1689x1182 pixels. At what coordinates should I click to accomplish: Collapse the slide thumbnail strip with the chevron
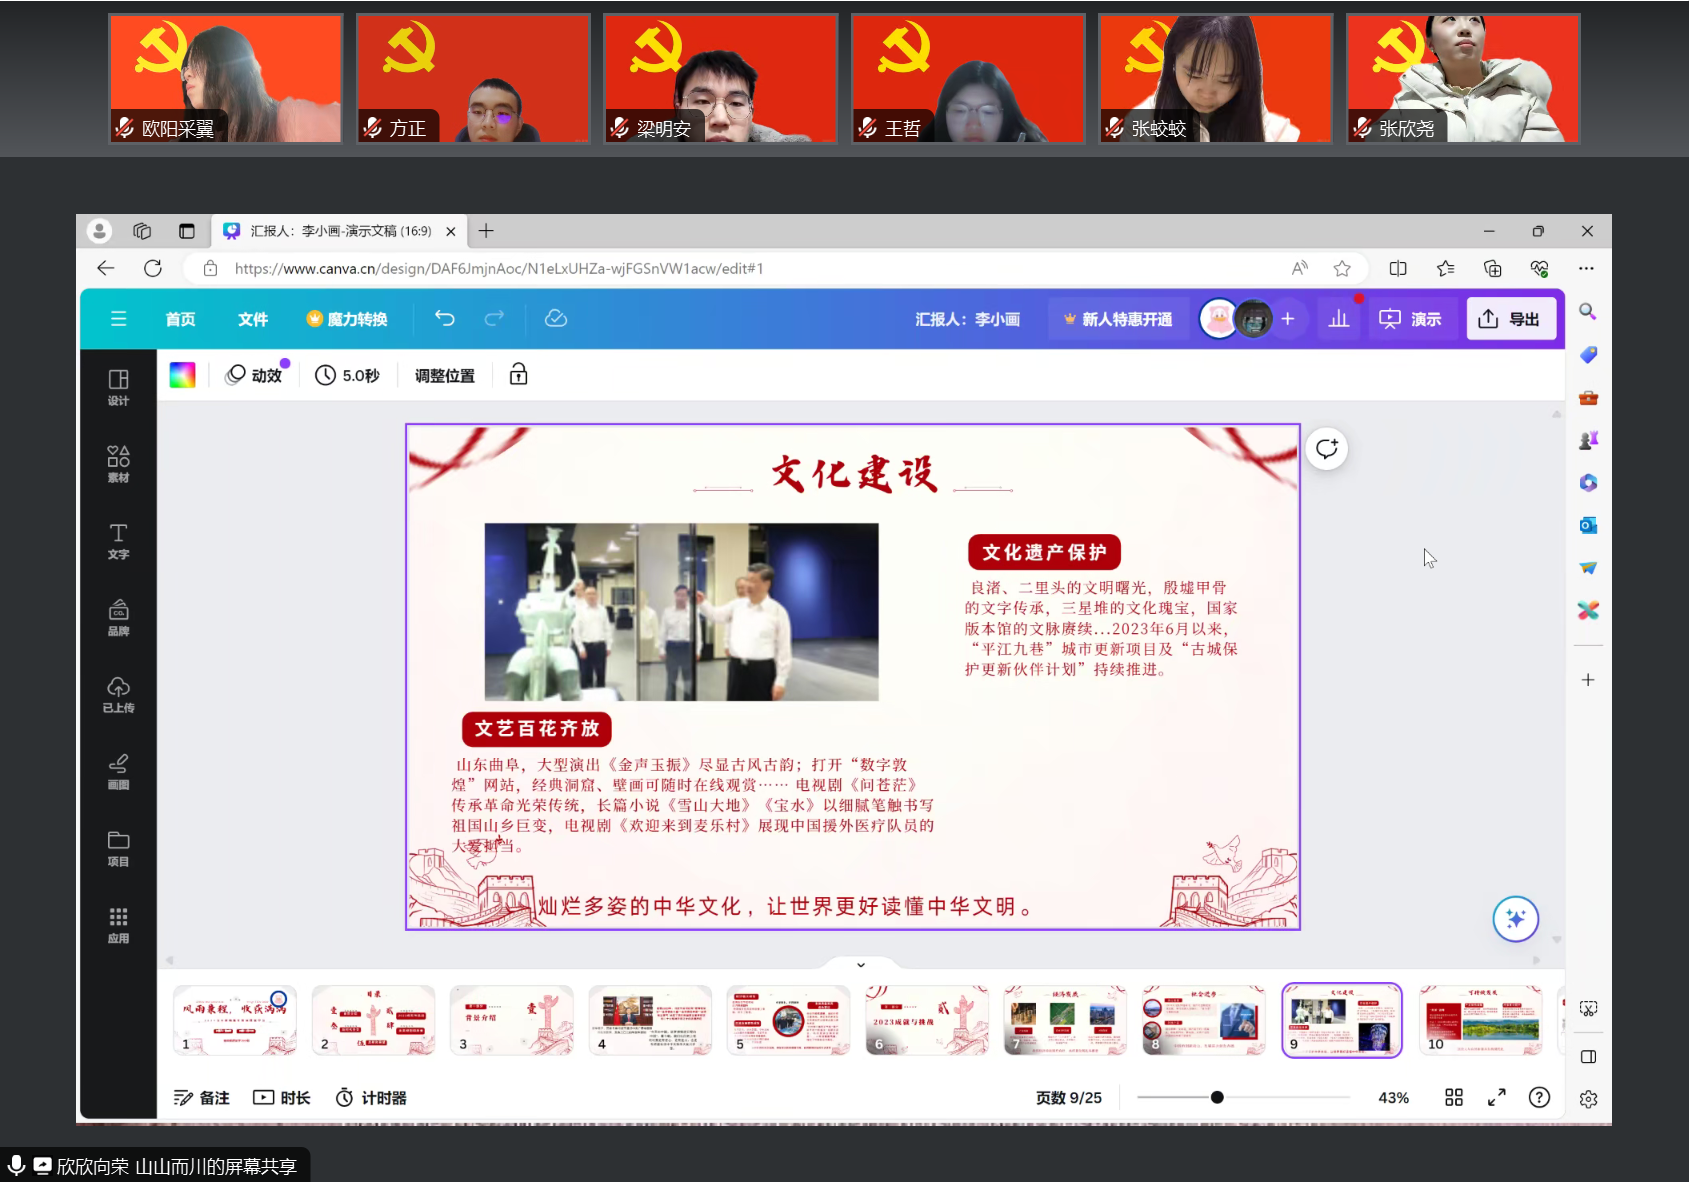pos(858,964)
